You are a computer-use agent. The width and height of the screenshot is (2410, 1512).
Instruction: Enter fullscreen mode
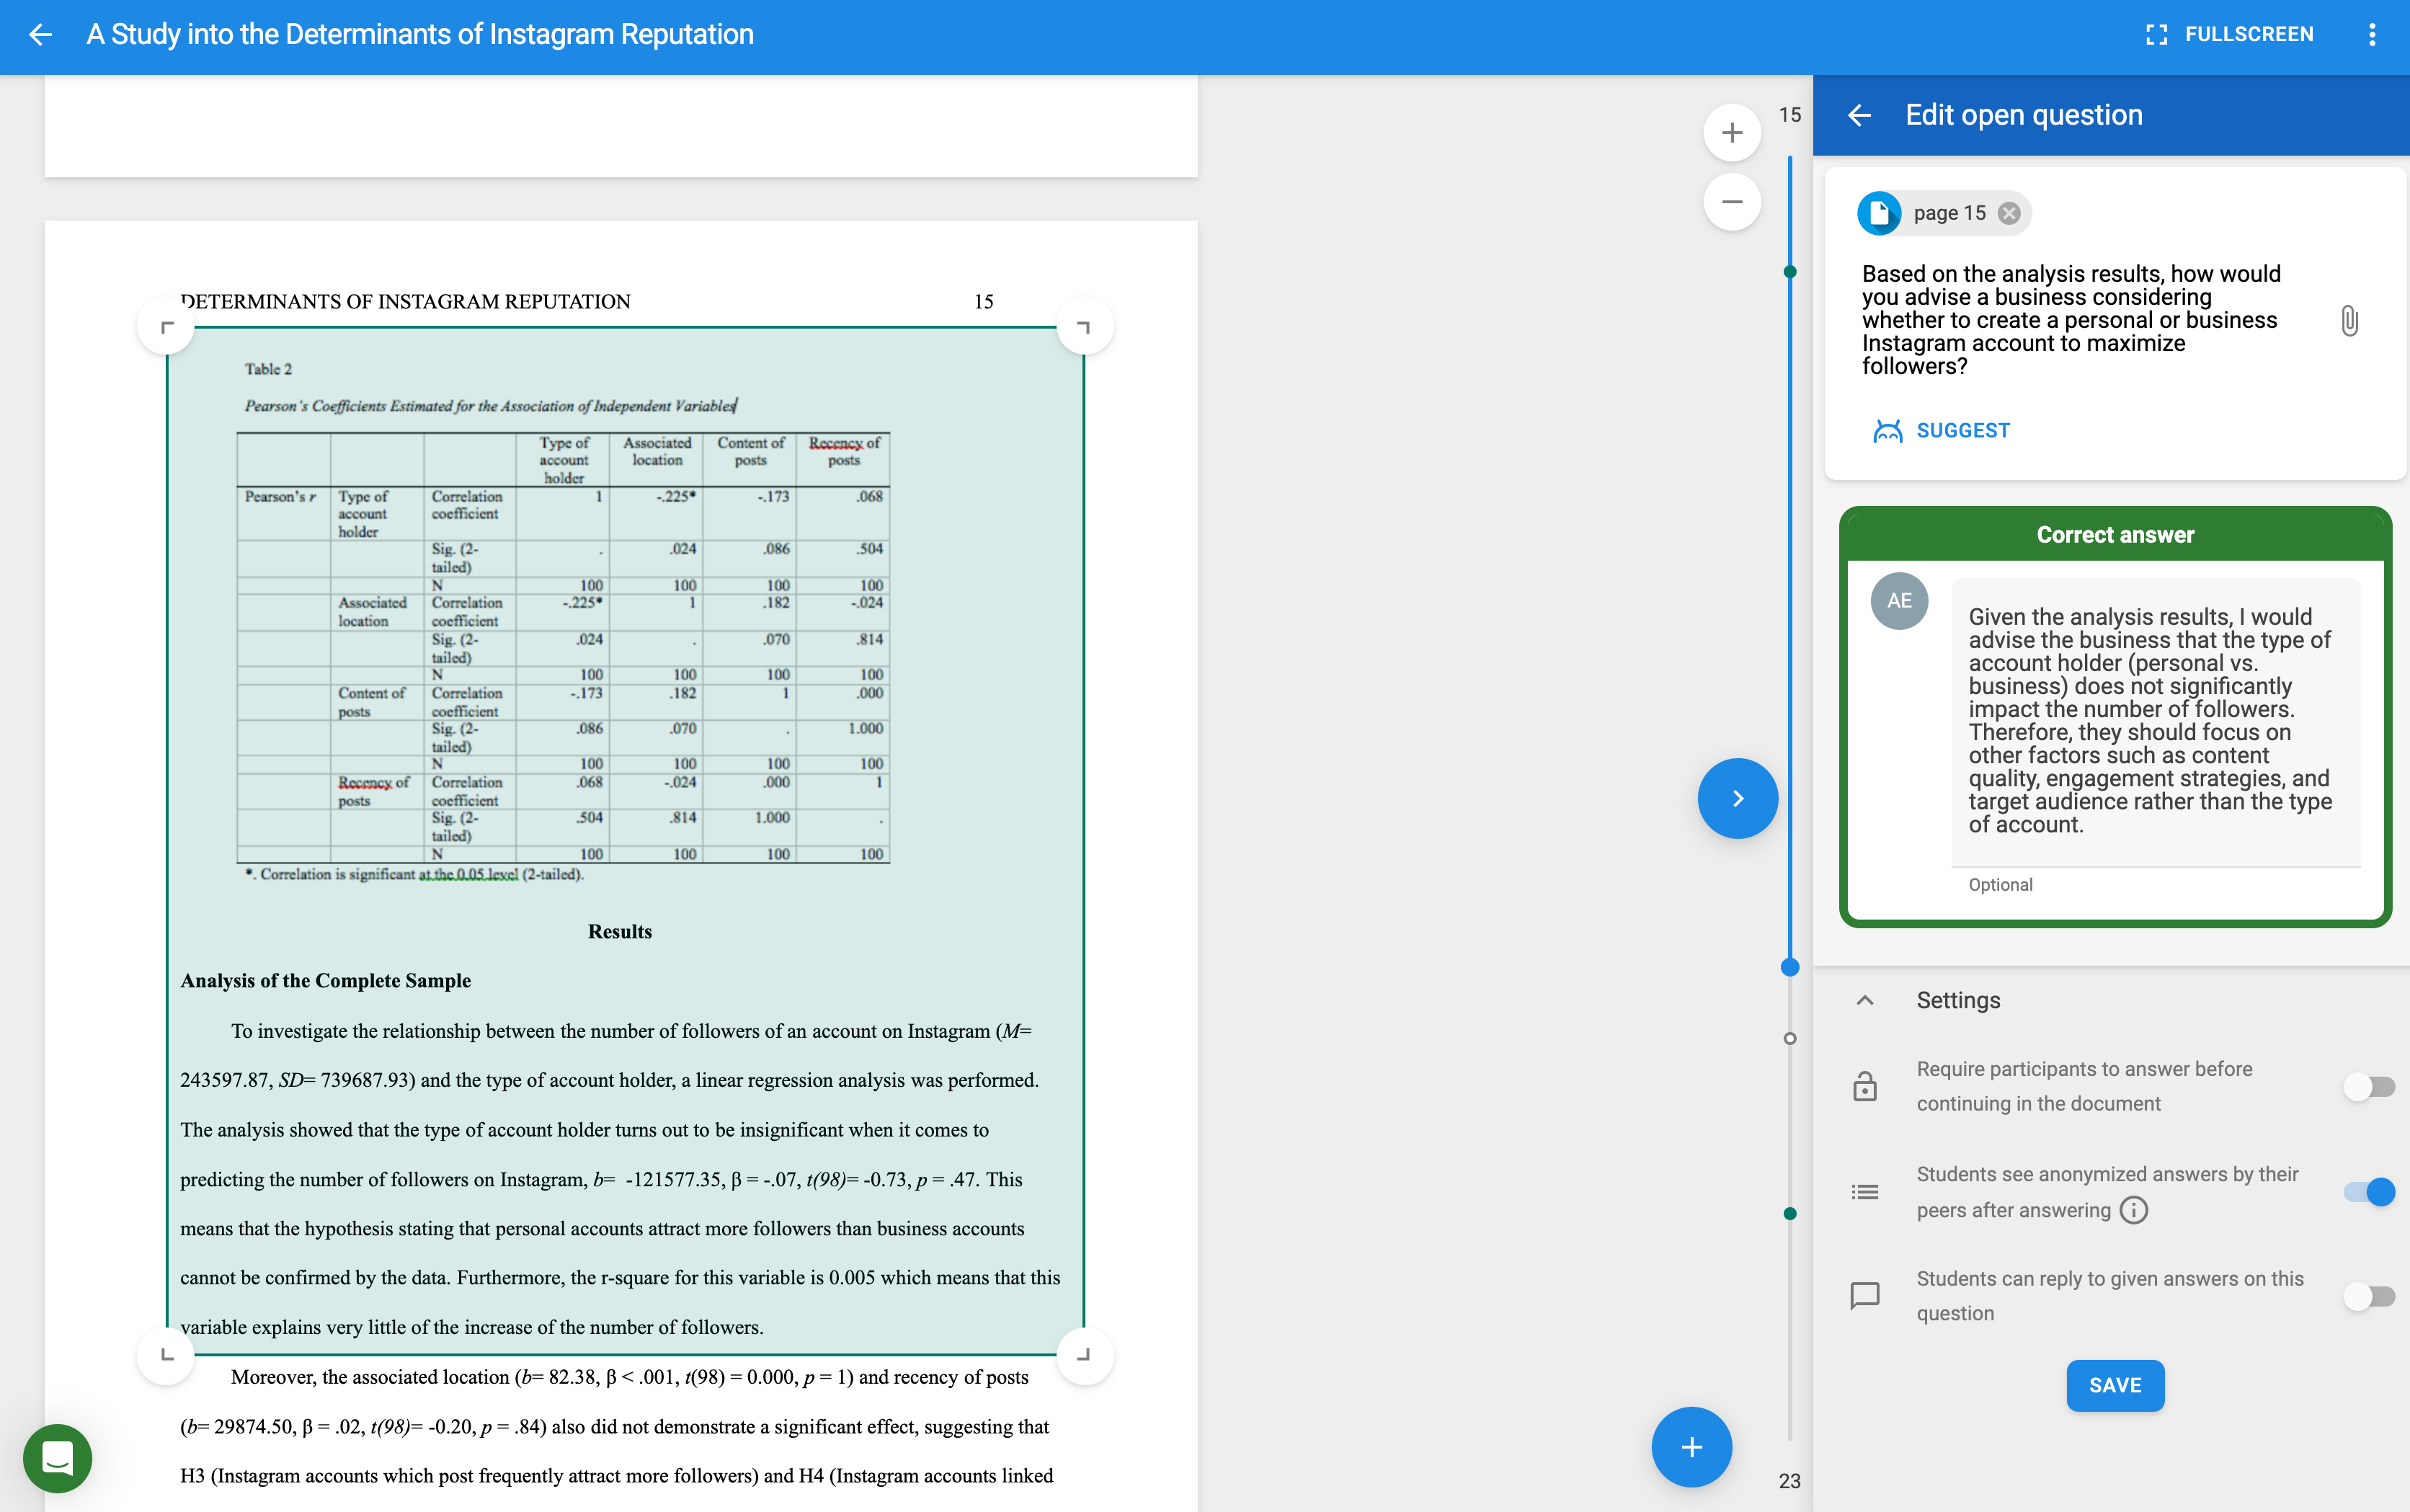(2229, 35)
